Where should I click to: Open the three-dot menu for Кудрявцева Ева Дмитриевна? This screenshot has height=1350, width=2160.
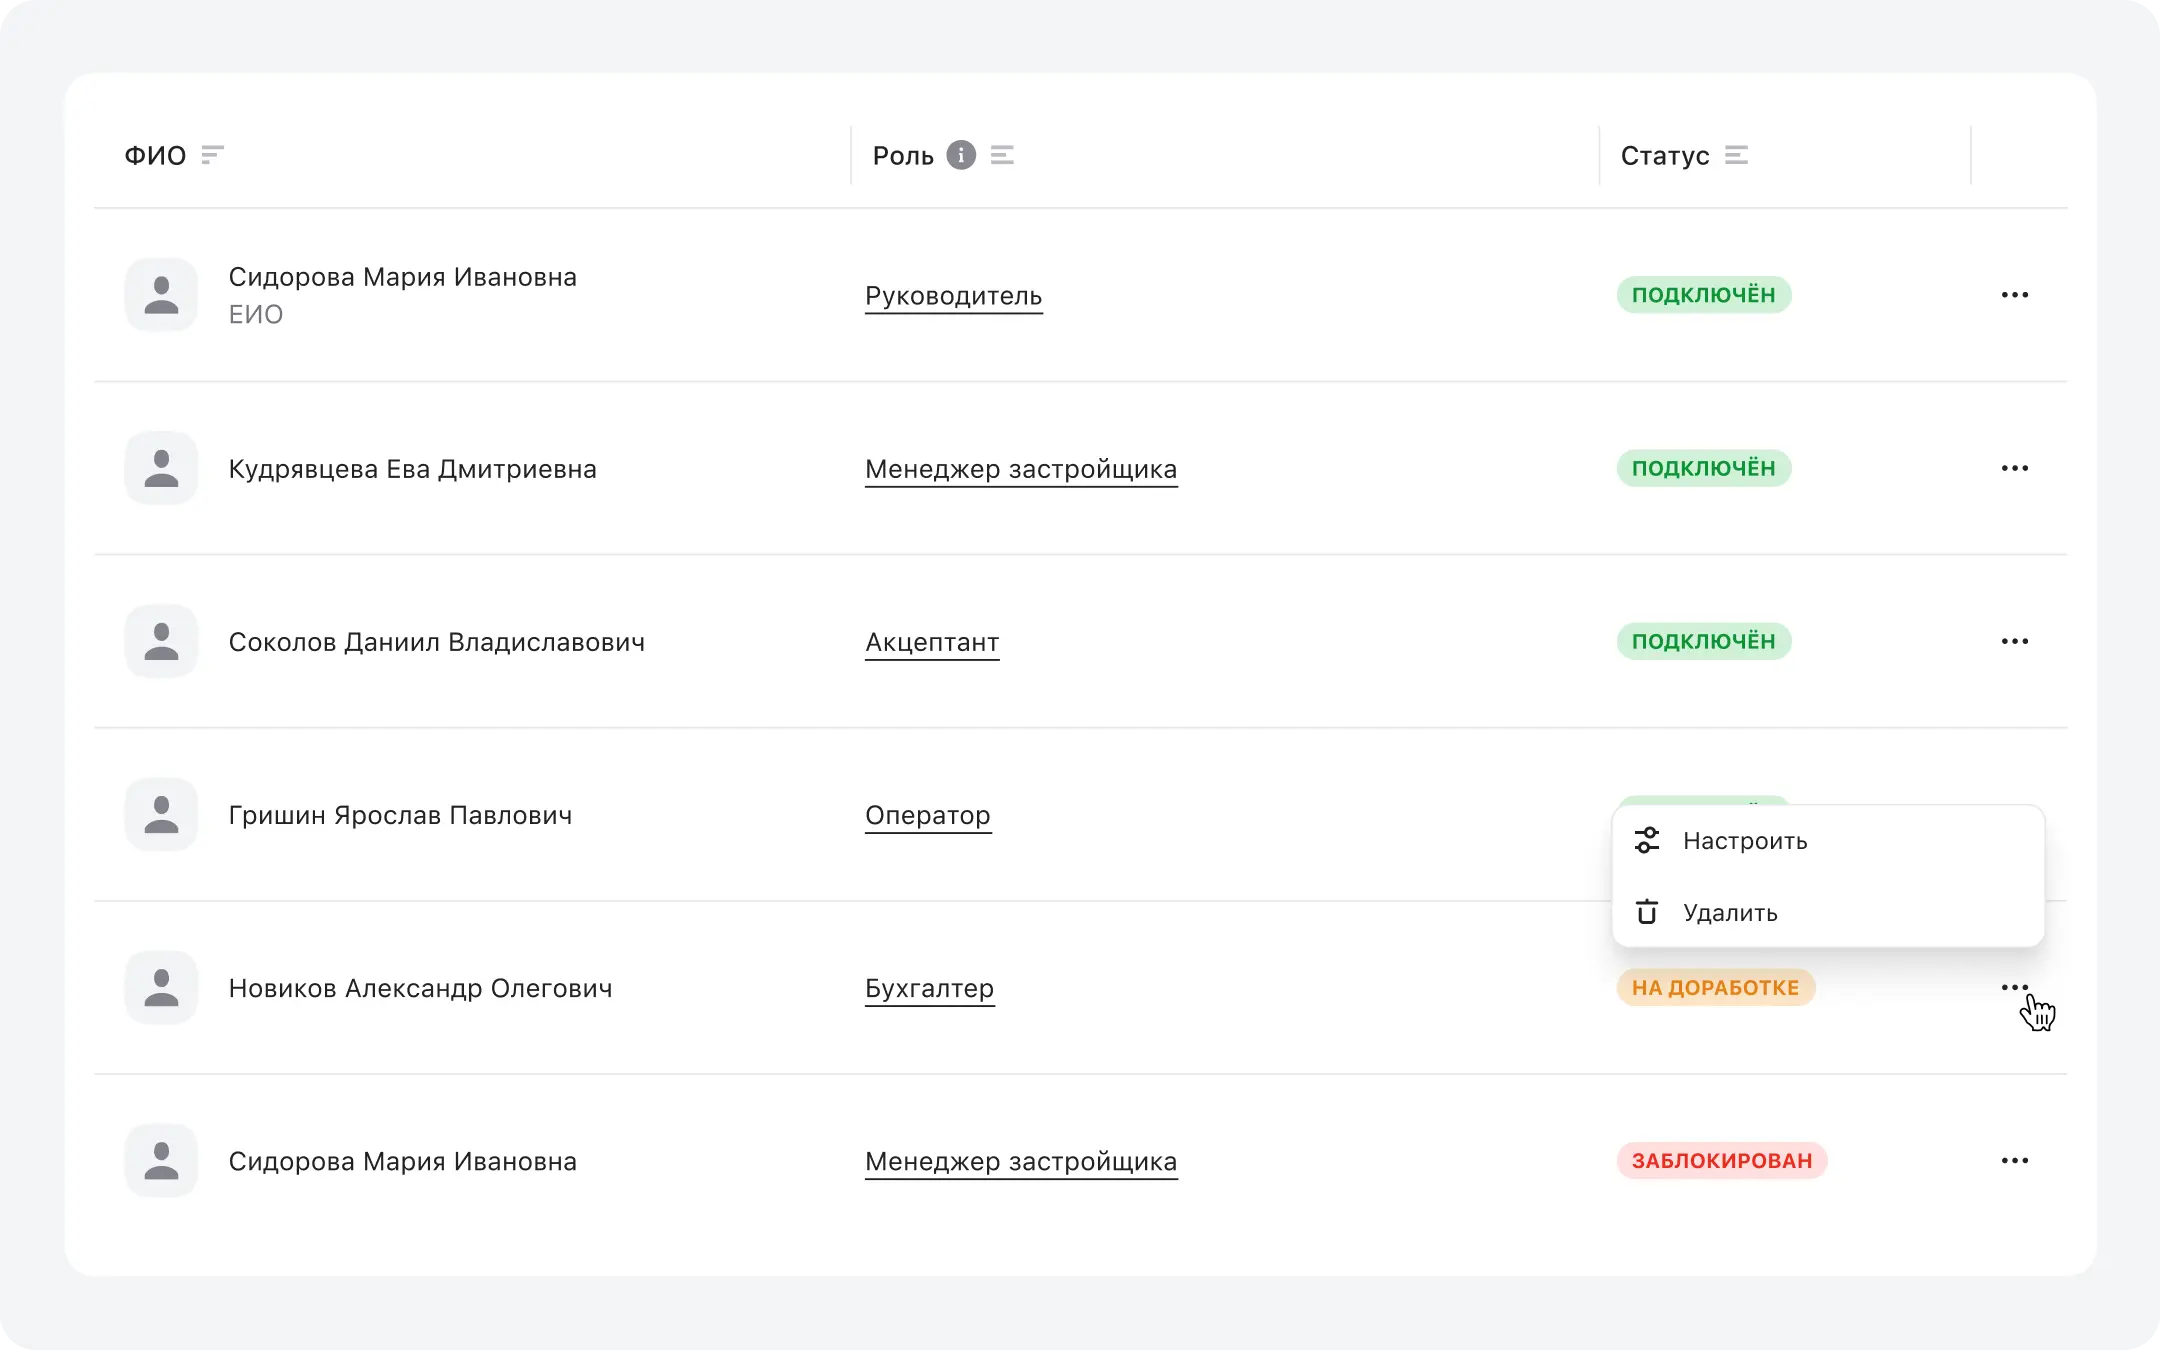click(x=2014, y=468)
